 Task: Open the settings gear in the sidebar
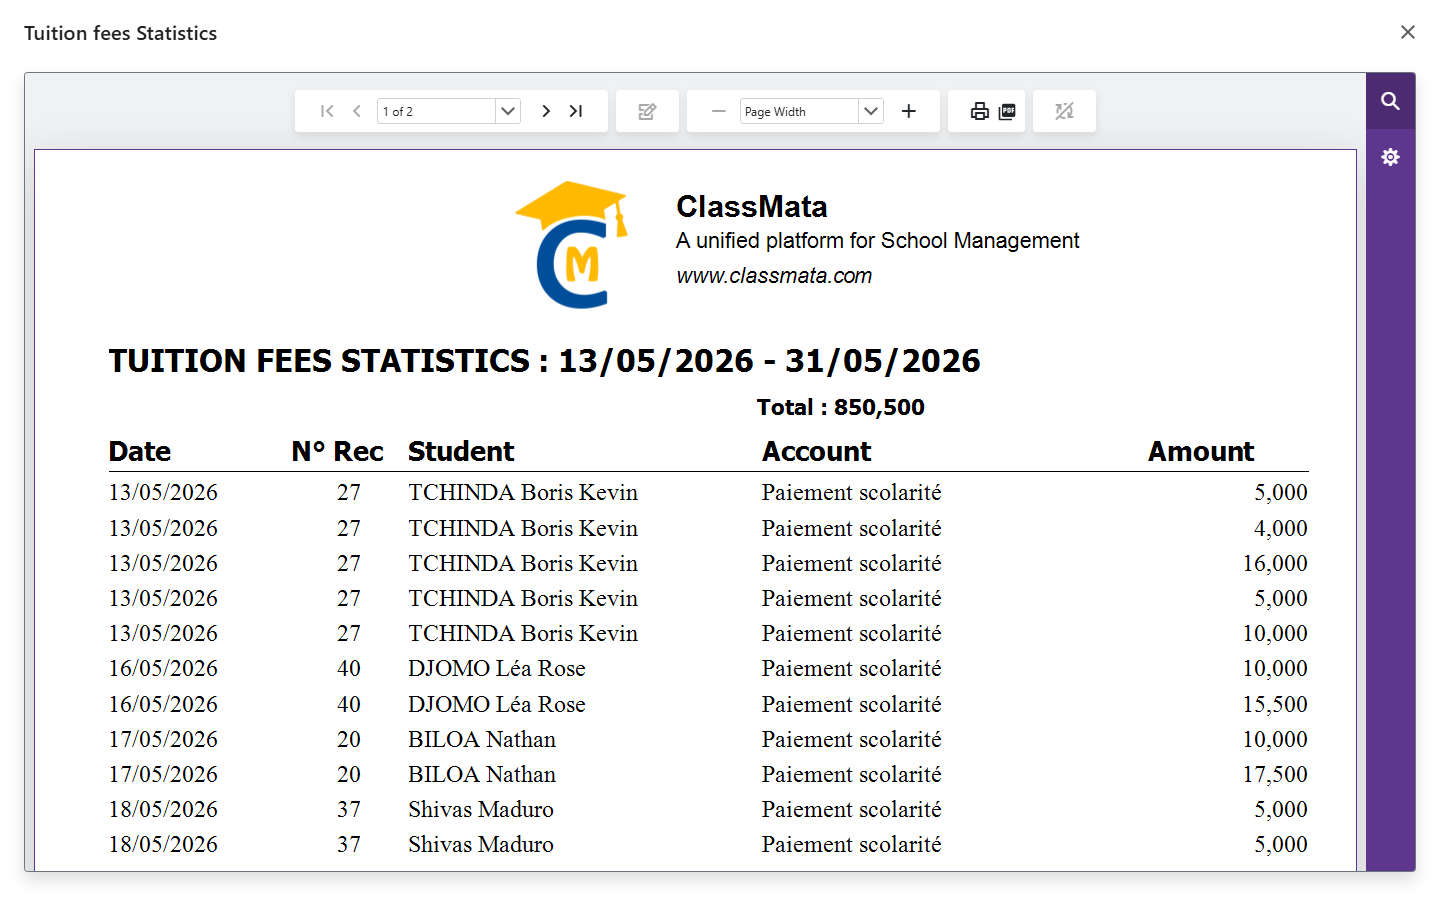[1390, 157]
